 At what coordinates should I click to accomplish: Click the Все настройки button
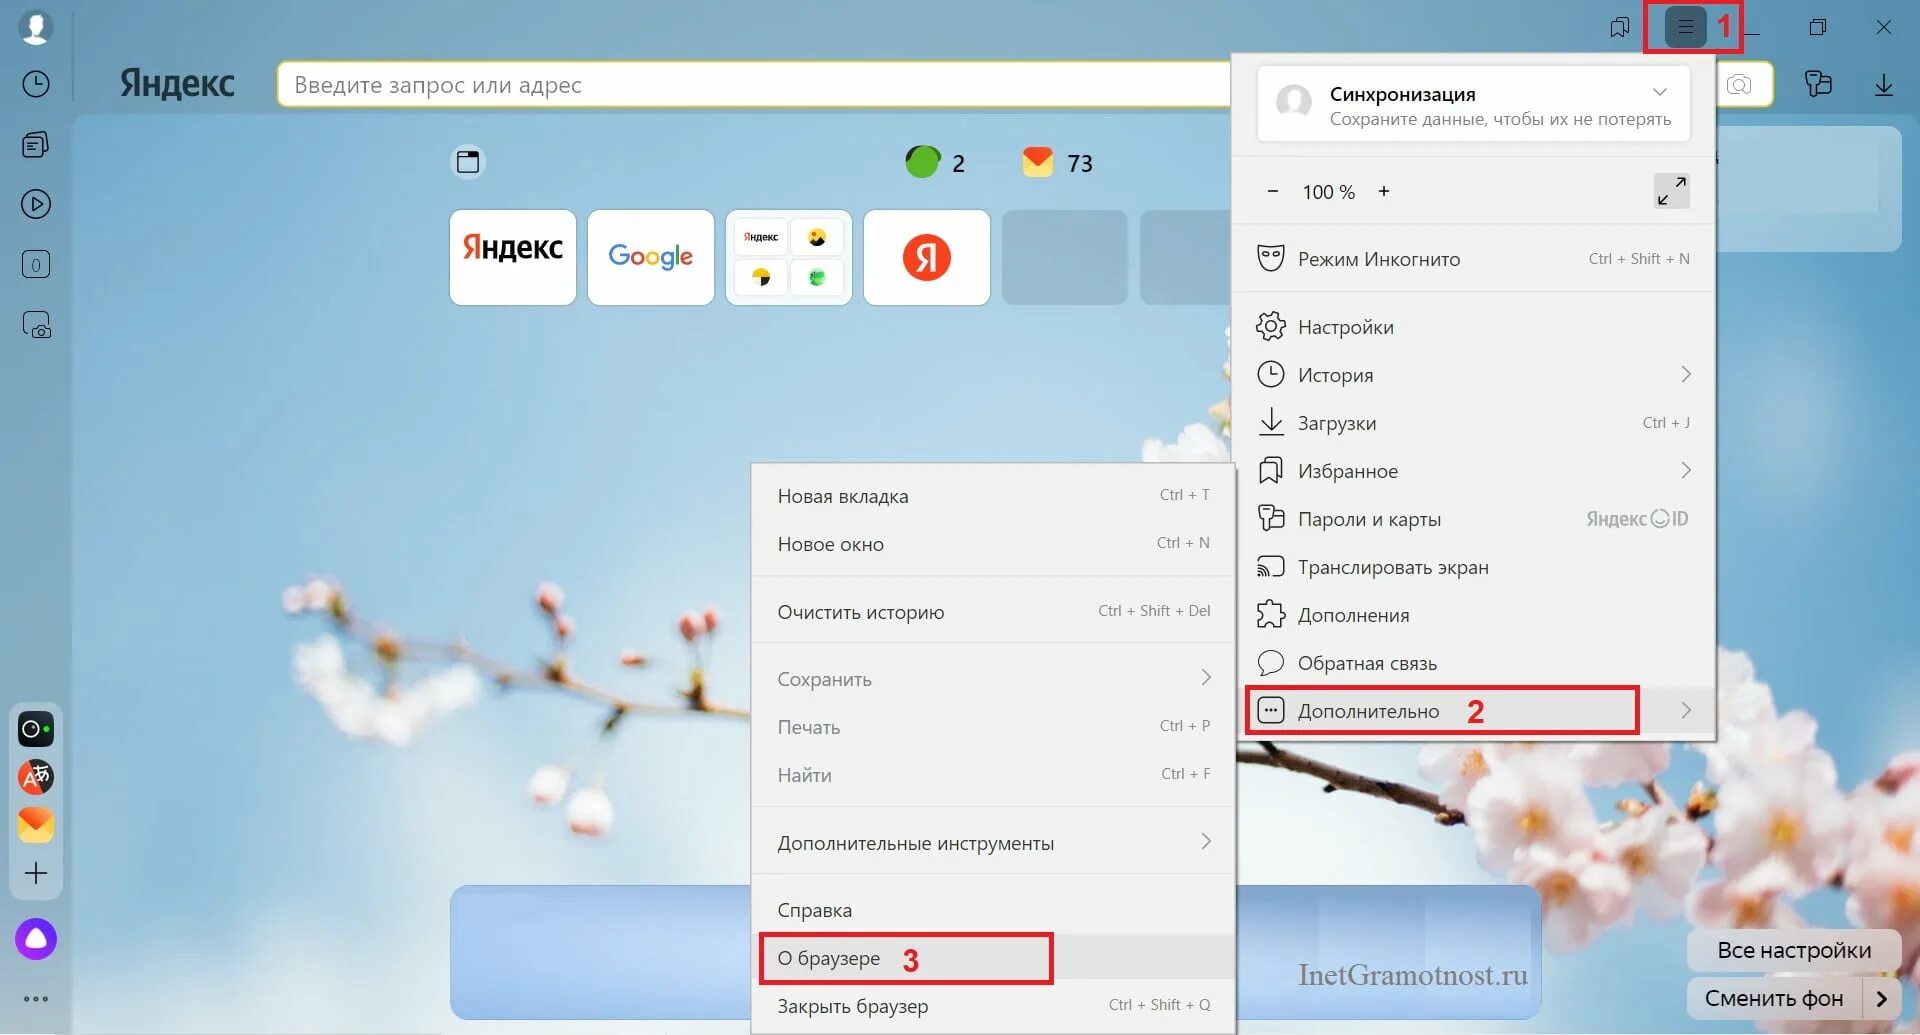pyautogui.click(x=1794, y=950)
